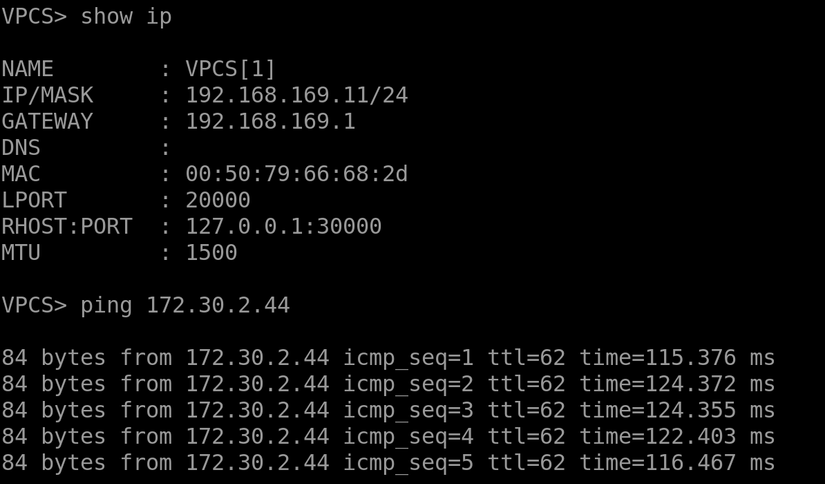Image resolution: width=825 pixels, height=484 pixels.
Task: Click the IP address 192.168.169.11/24
Action: click(297, 96)
